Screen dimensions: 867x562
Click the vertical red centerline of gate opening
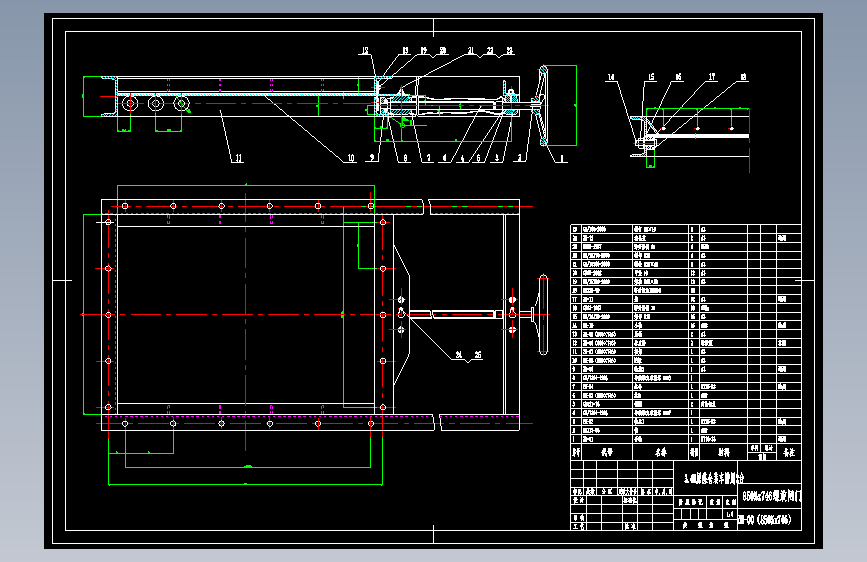[246, 323]
